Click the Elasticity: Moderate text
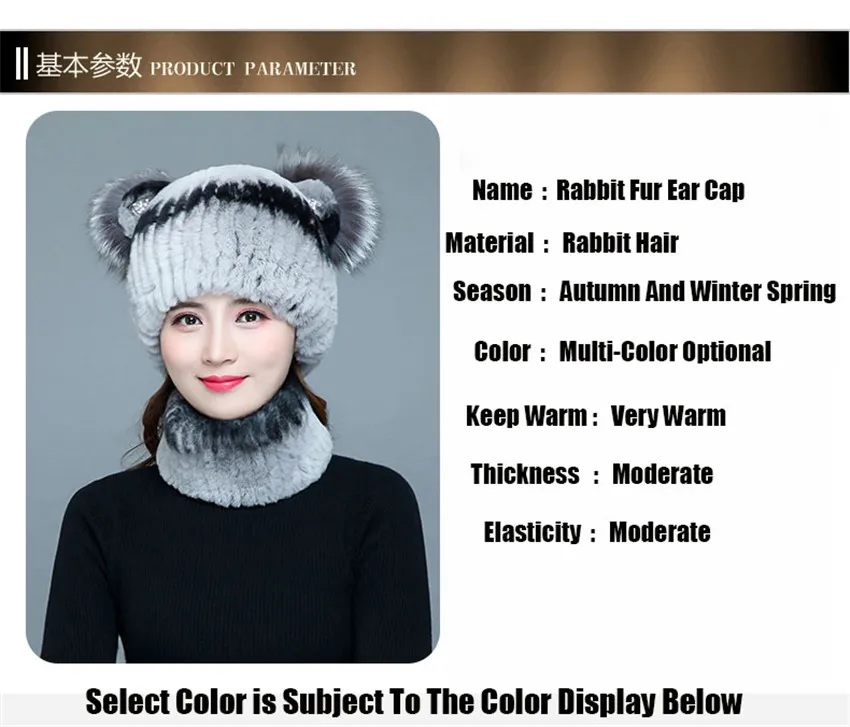Image resolution: width=850 pixels, height=727 pixels. click(x=597, y=532)
